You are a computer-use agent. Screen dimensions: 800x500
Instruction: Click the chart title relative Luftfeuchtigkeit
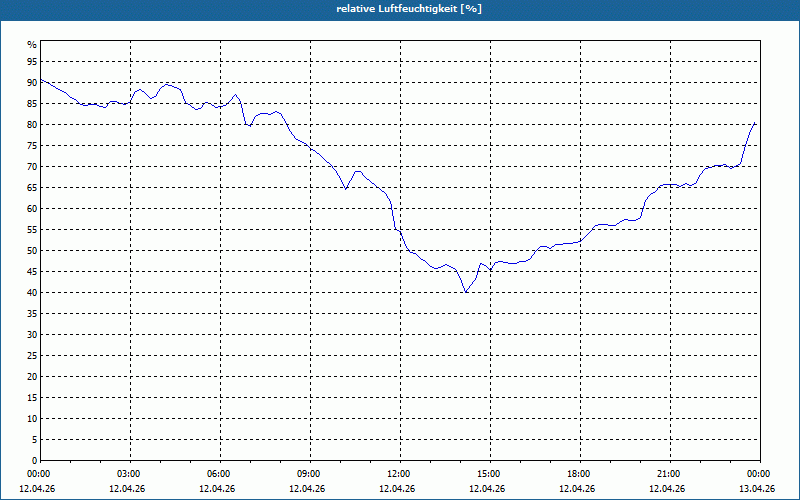point(409,9)
